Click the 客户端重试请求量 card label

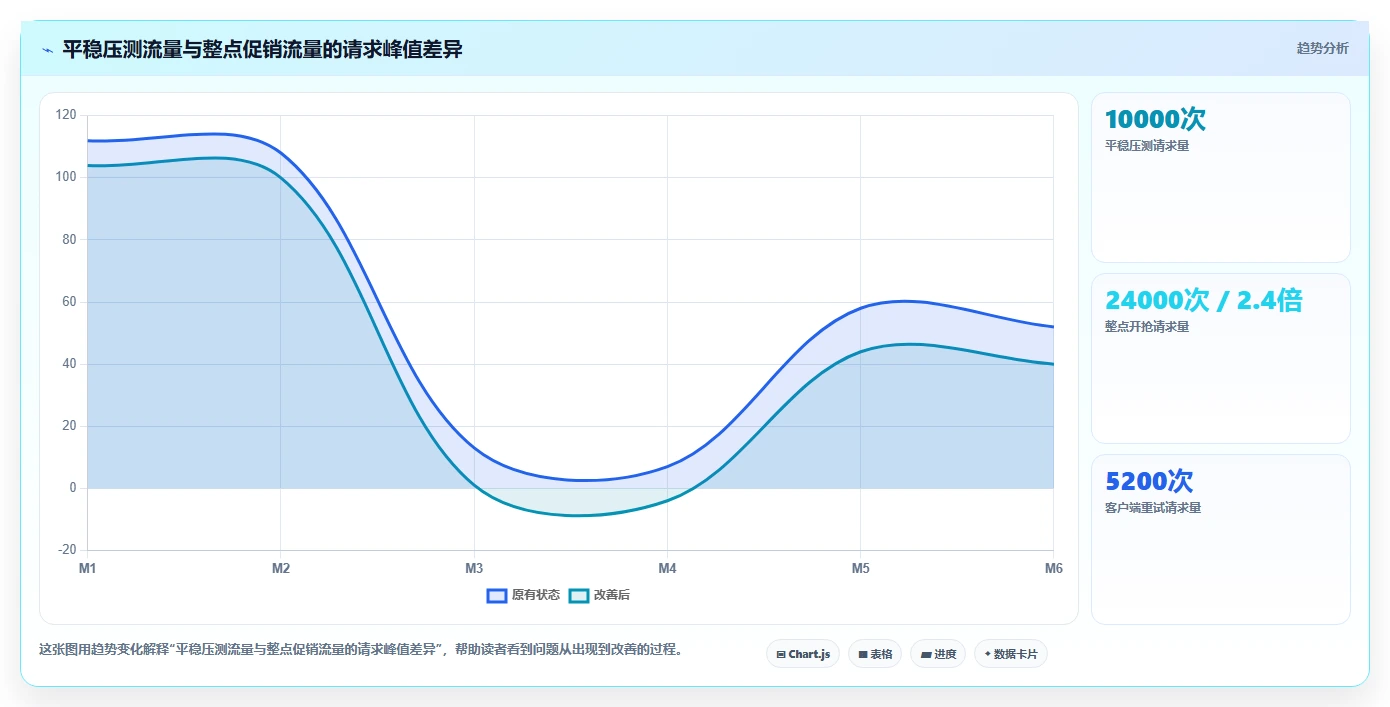1153,508
